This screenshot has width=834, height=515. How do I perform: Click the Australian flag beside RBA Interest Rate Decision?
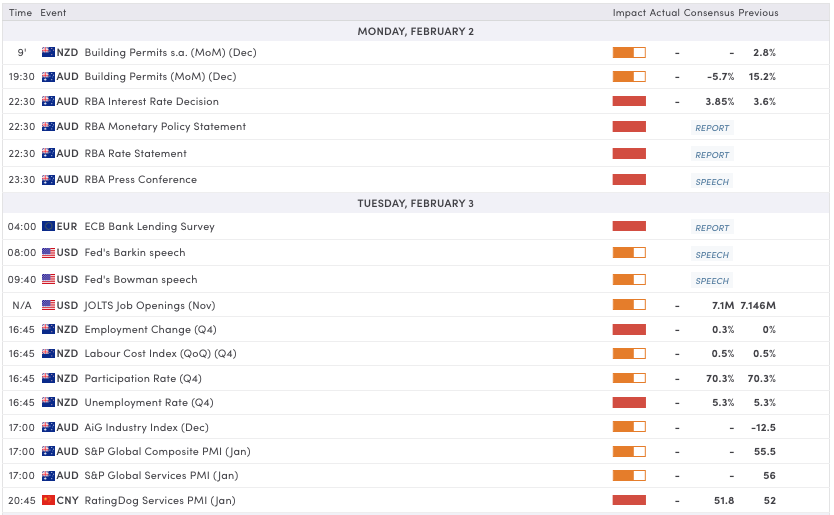(48, 101)
